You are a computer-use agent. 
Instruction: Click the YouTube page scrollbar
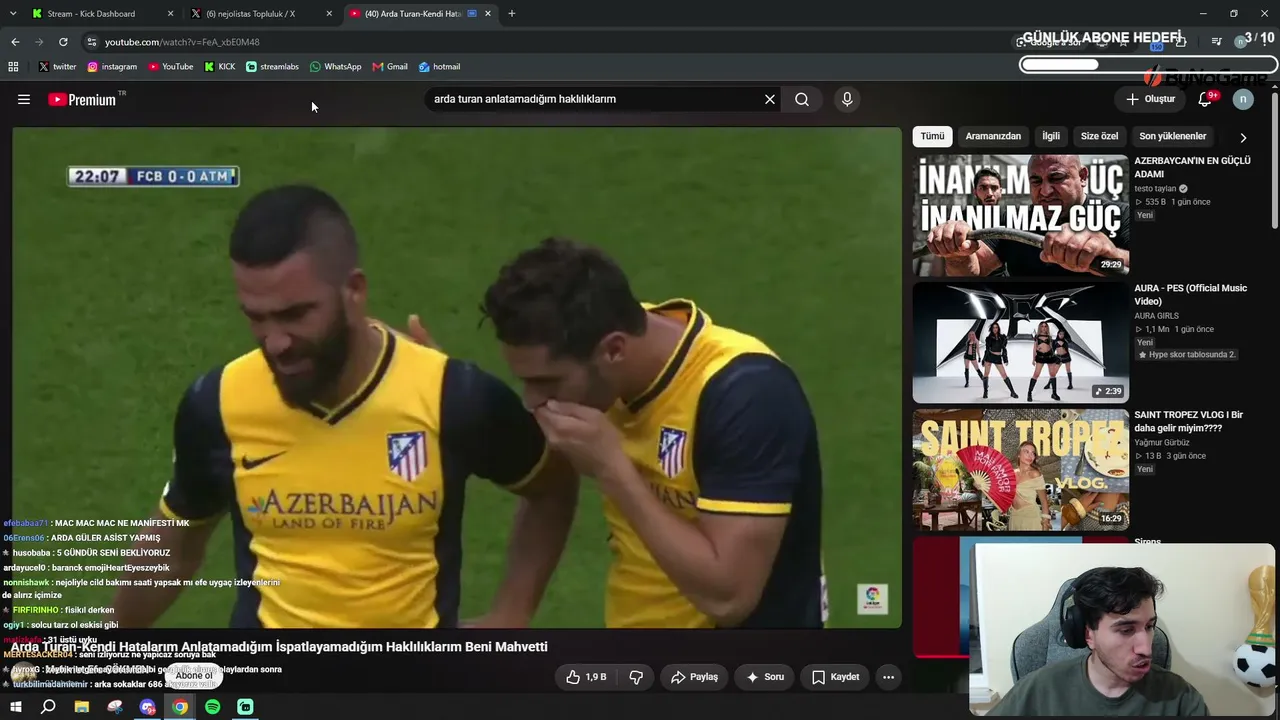(1274, 160)
